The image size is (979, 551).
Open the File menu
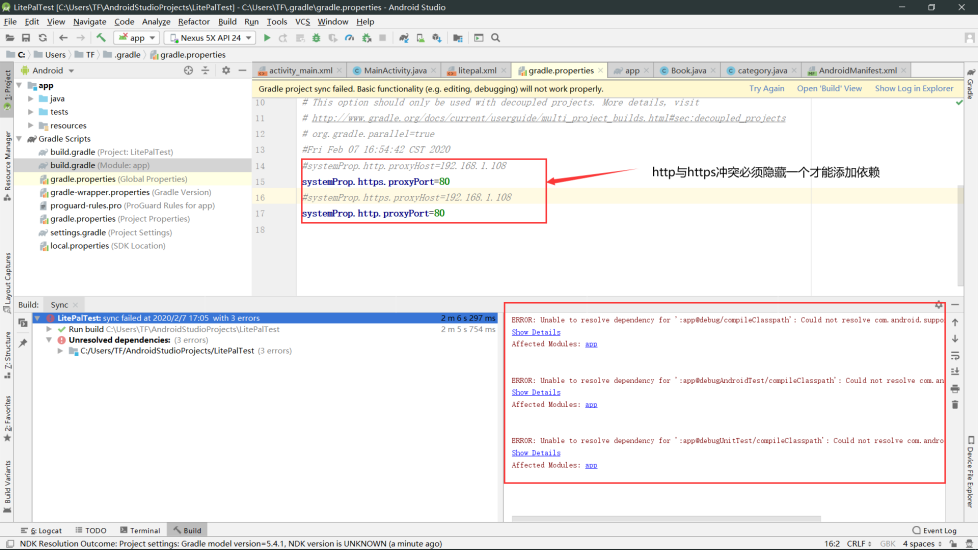click(11, 22)
